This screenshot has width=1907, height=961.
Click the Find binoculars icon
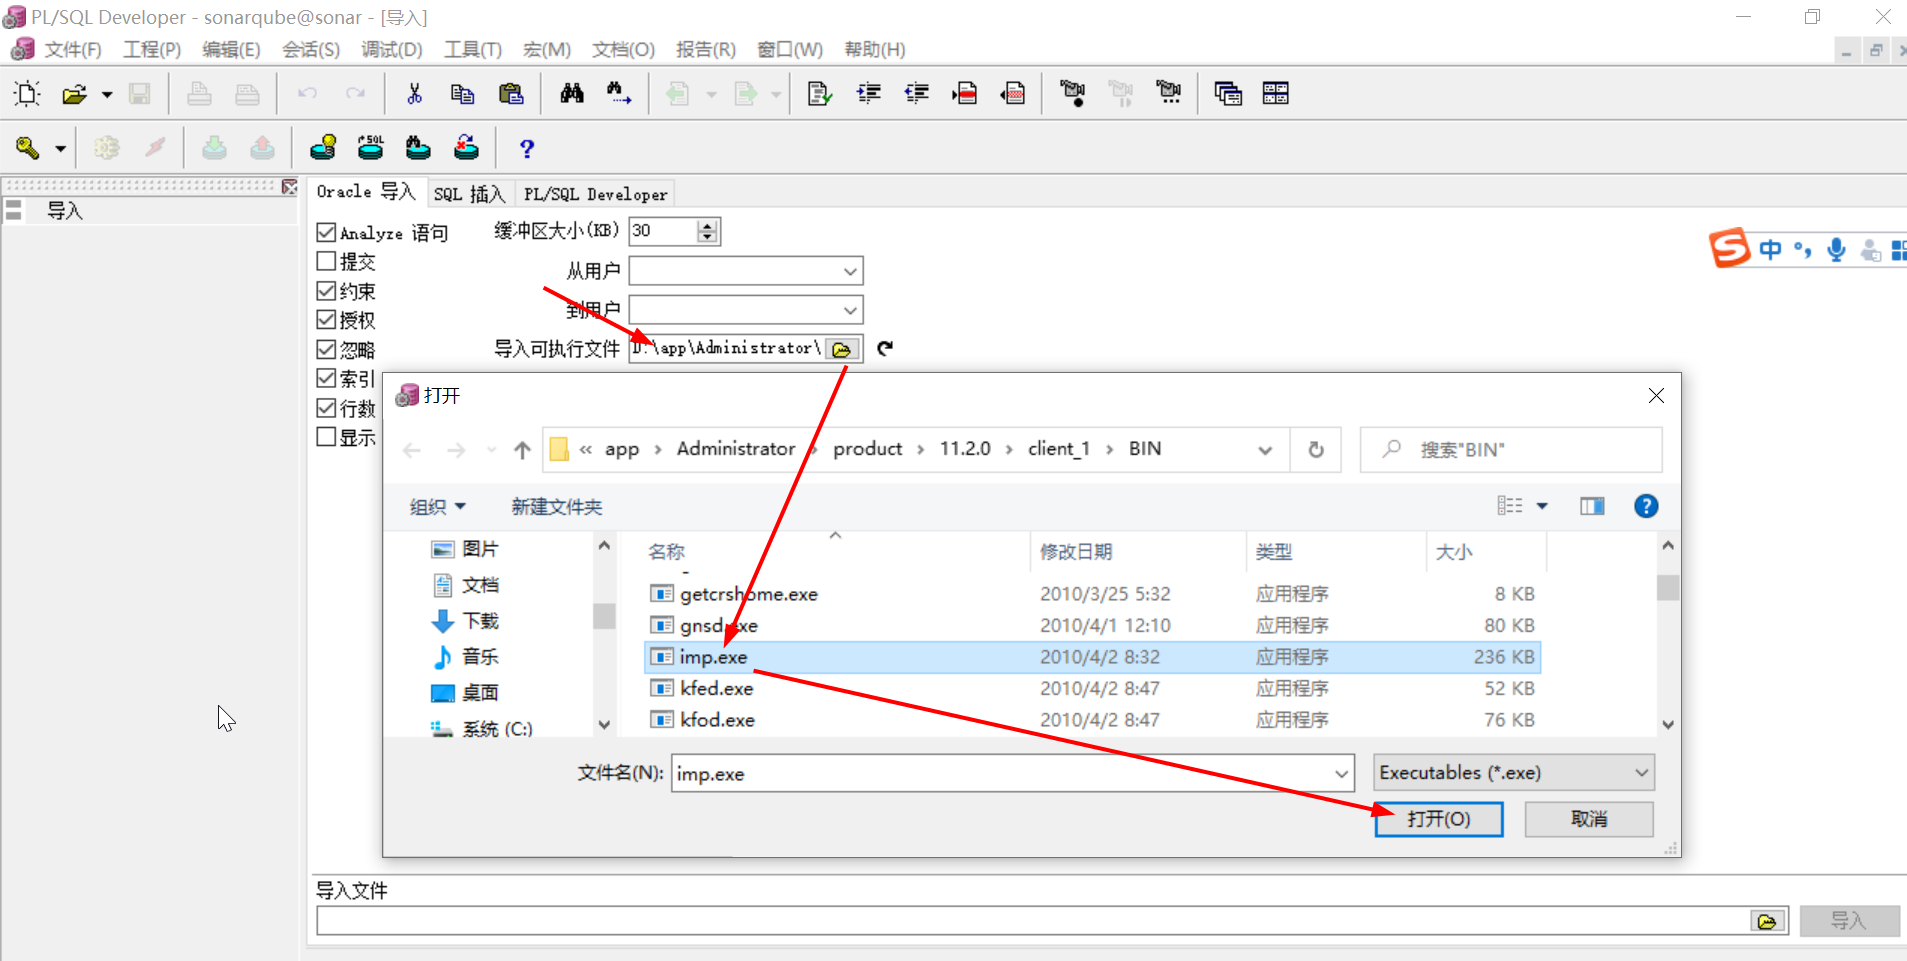(572, 94)
